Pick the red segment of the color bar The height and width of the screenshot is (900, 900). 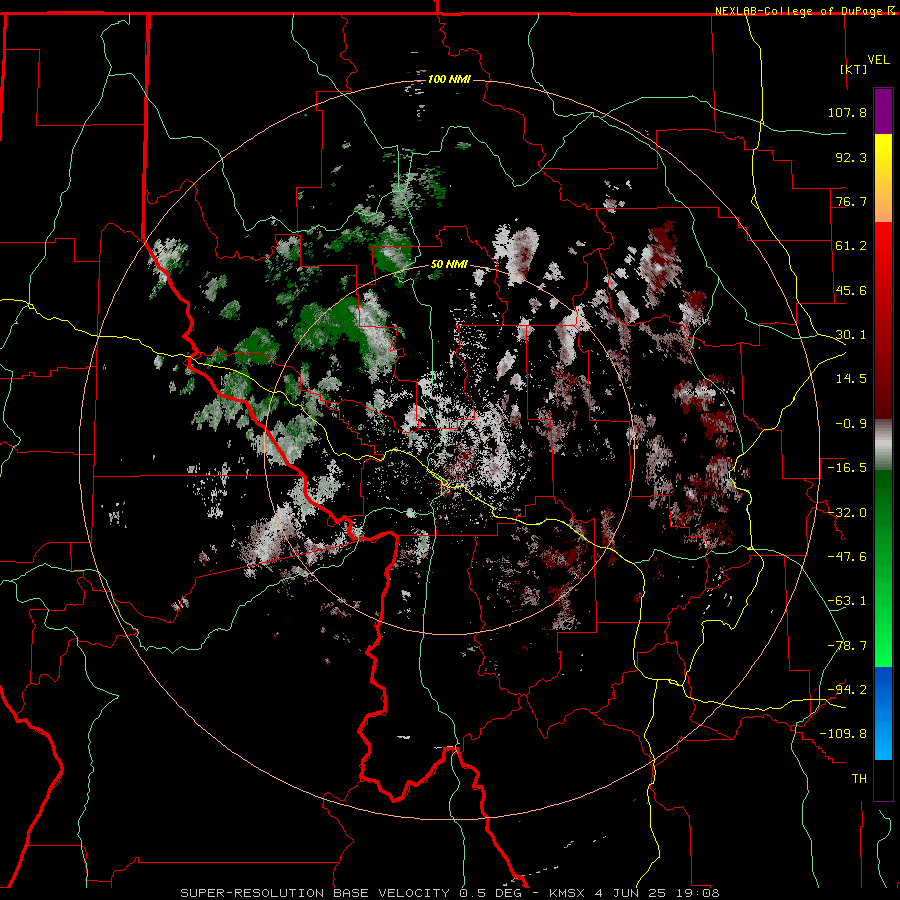pyautogui.click(x=883, y=321)
